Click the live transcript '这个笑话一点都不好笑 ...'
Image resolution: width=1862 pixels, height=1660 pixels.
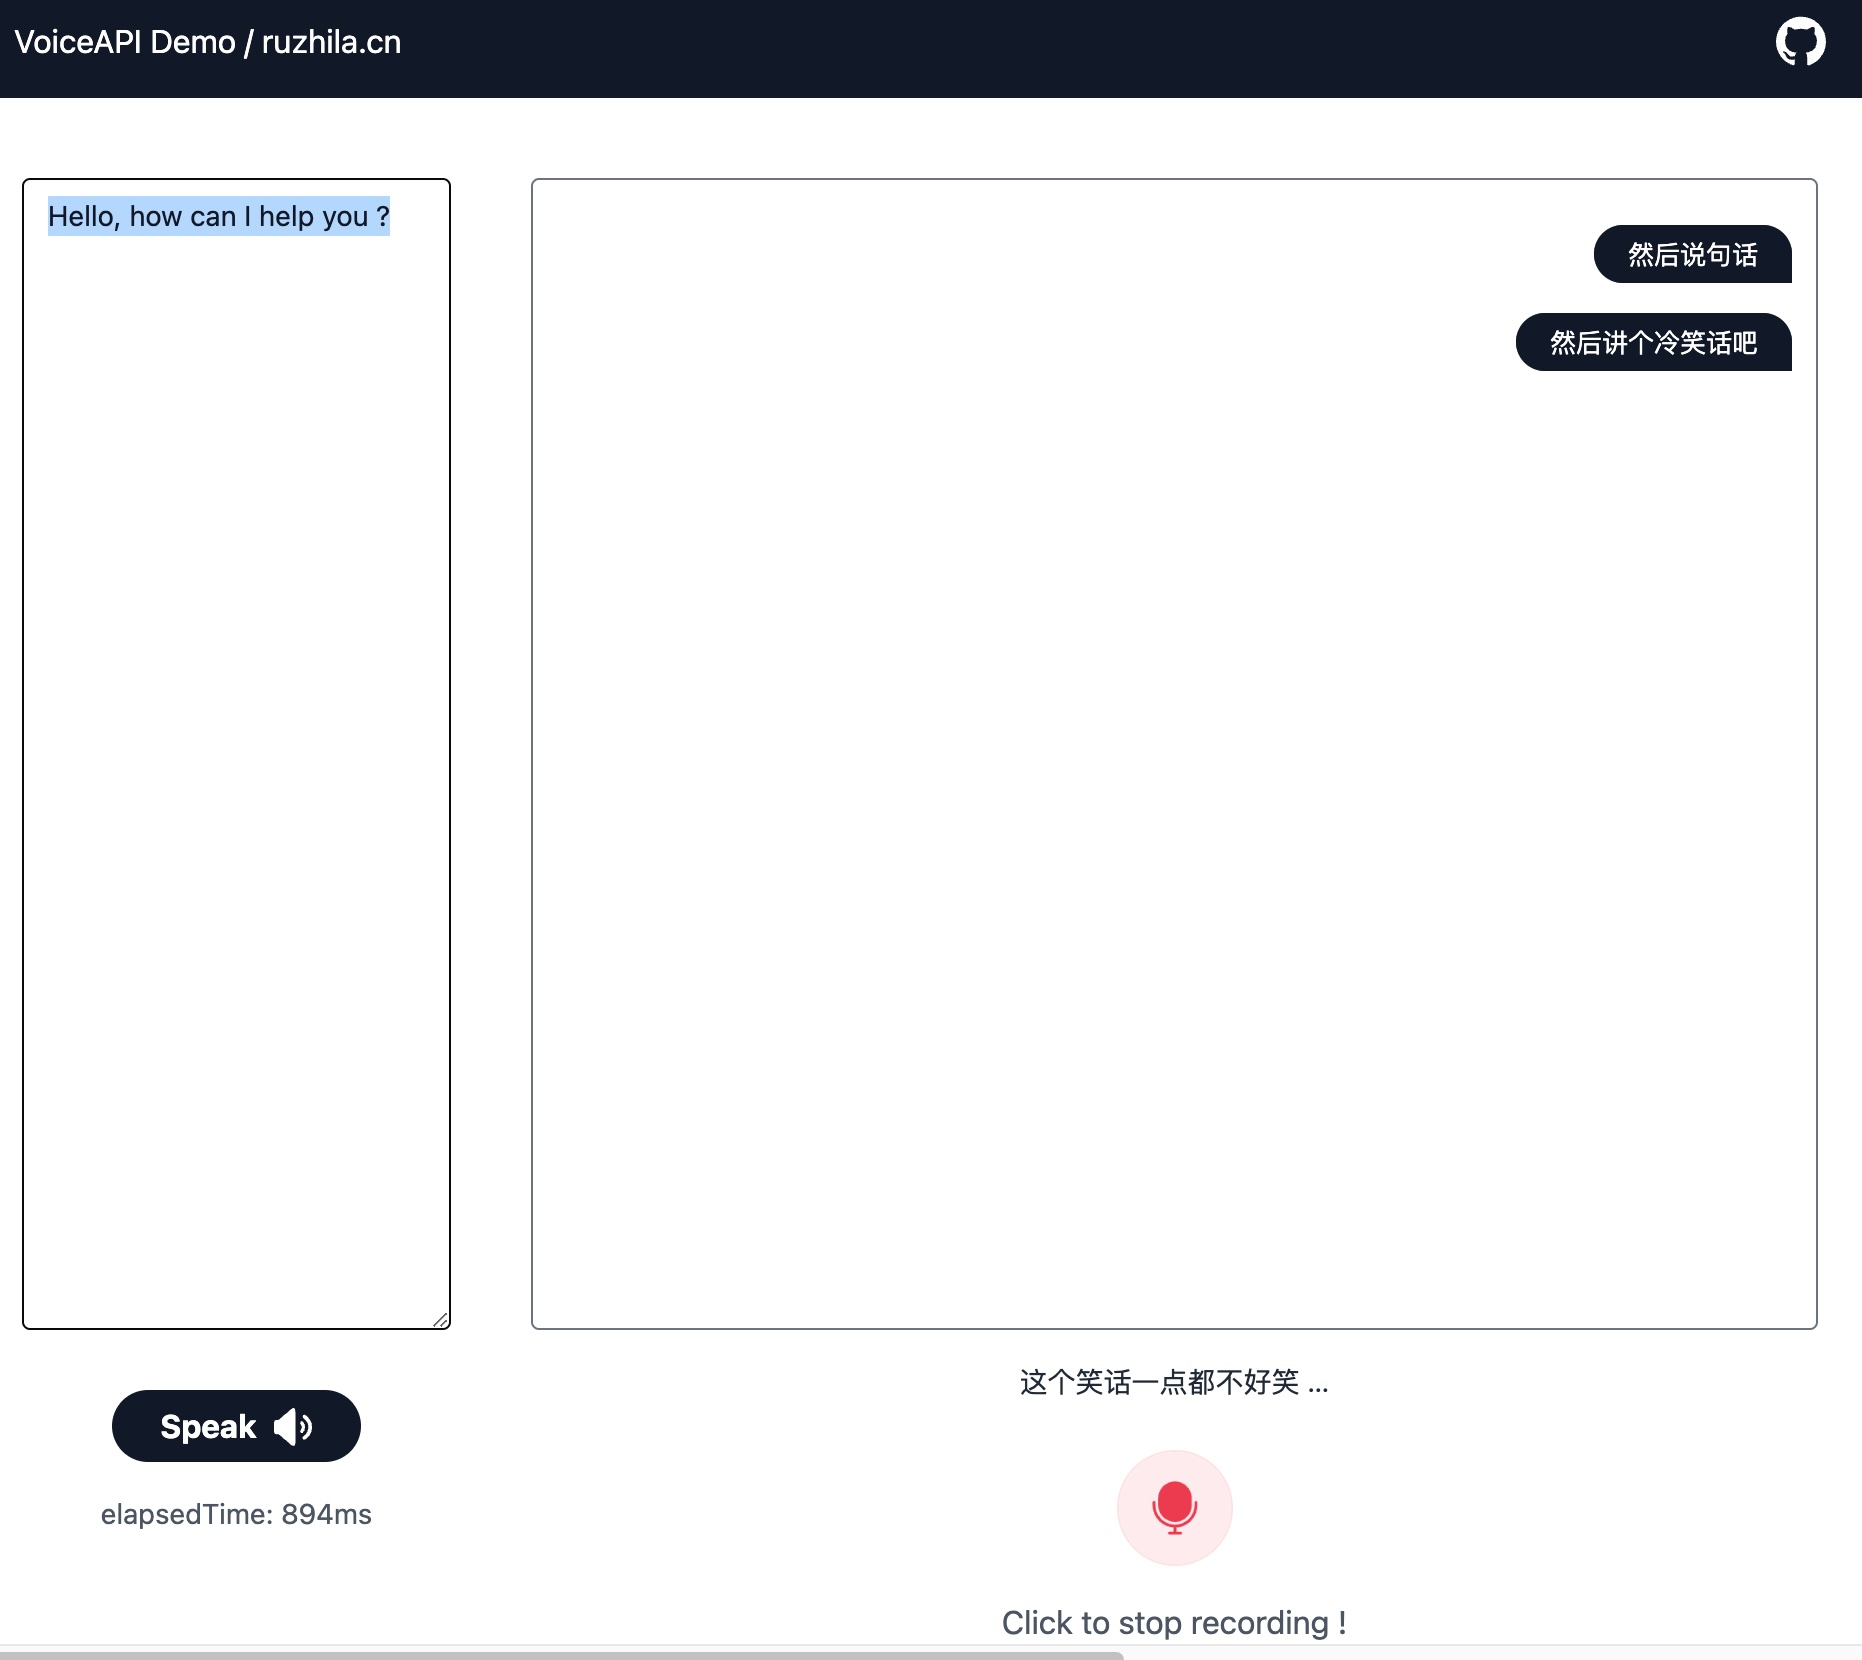pos(1174,1382)
